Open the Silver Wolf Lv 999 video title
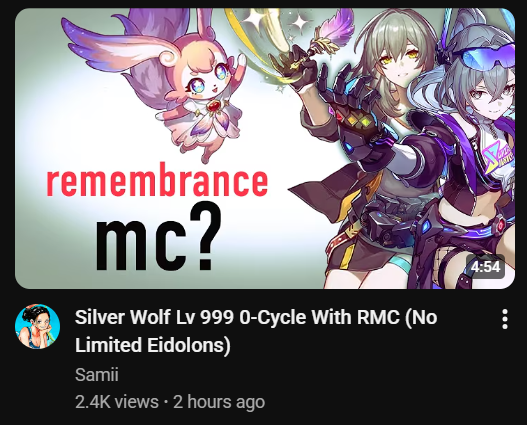The width and height of the screenshot is (527, 425). click(256, 331)
